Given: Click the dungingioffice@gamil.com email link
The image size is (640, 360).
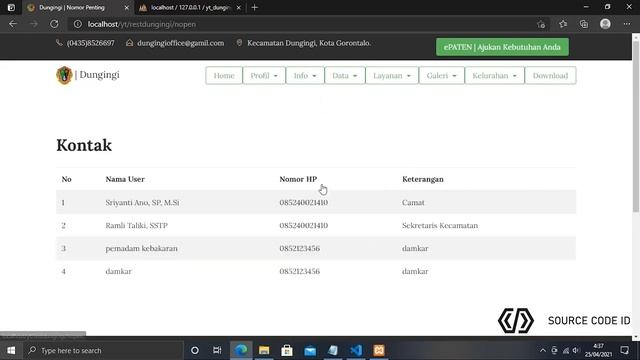Looking at the screenshot, I should [180, 43].
